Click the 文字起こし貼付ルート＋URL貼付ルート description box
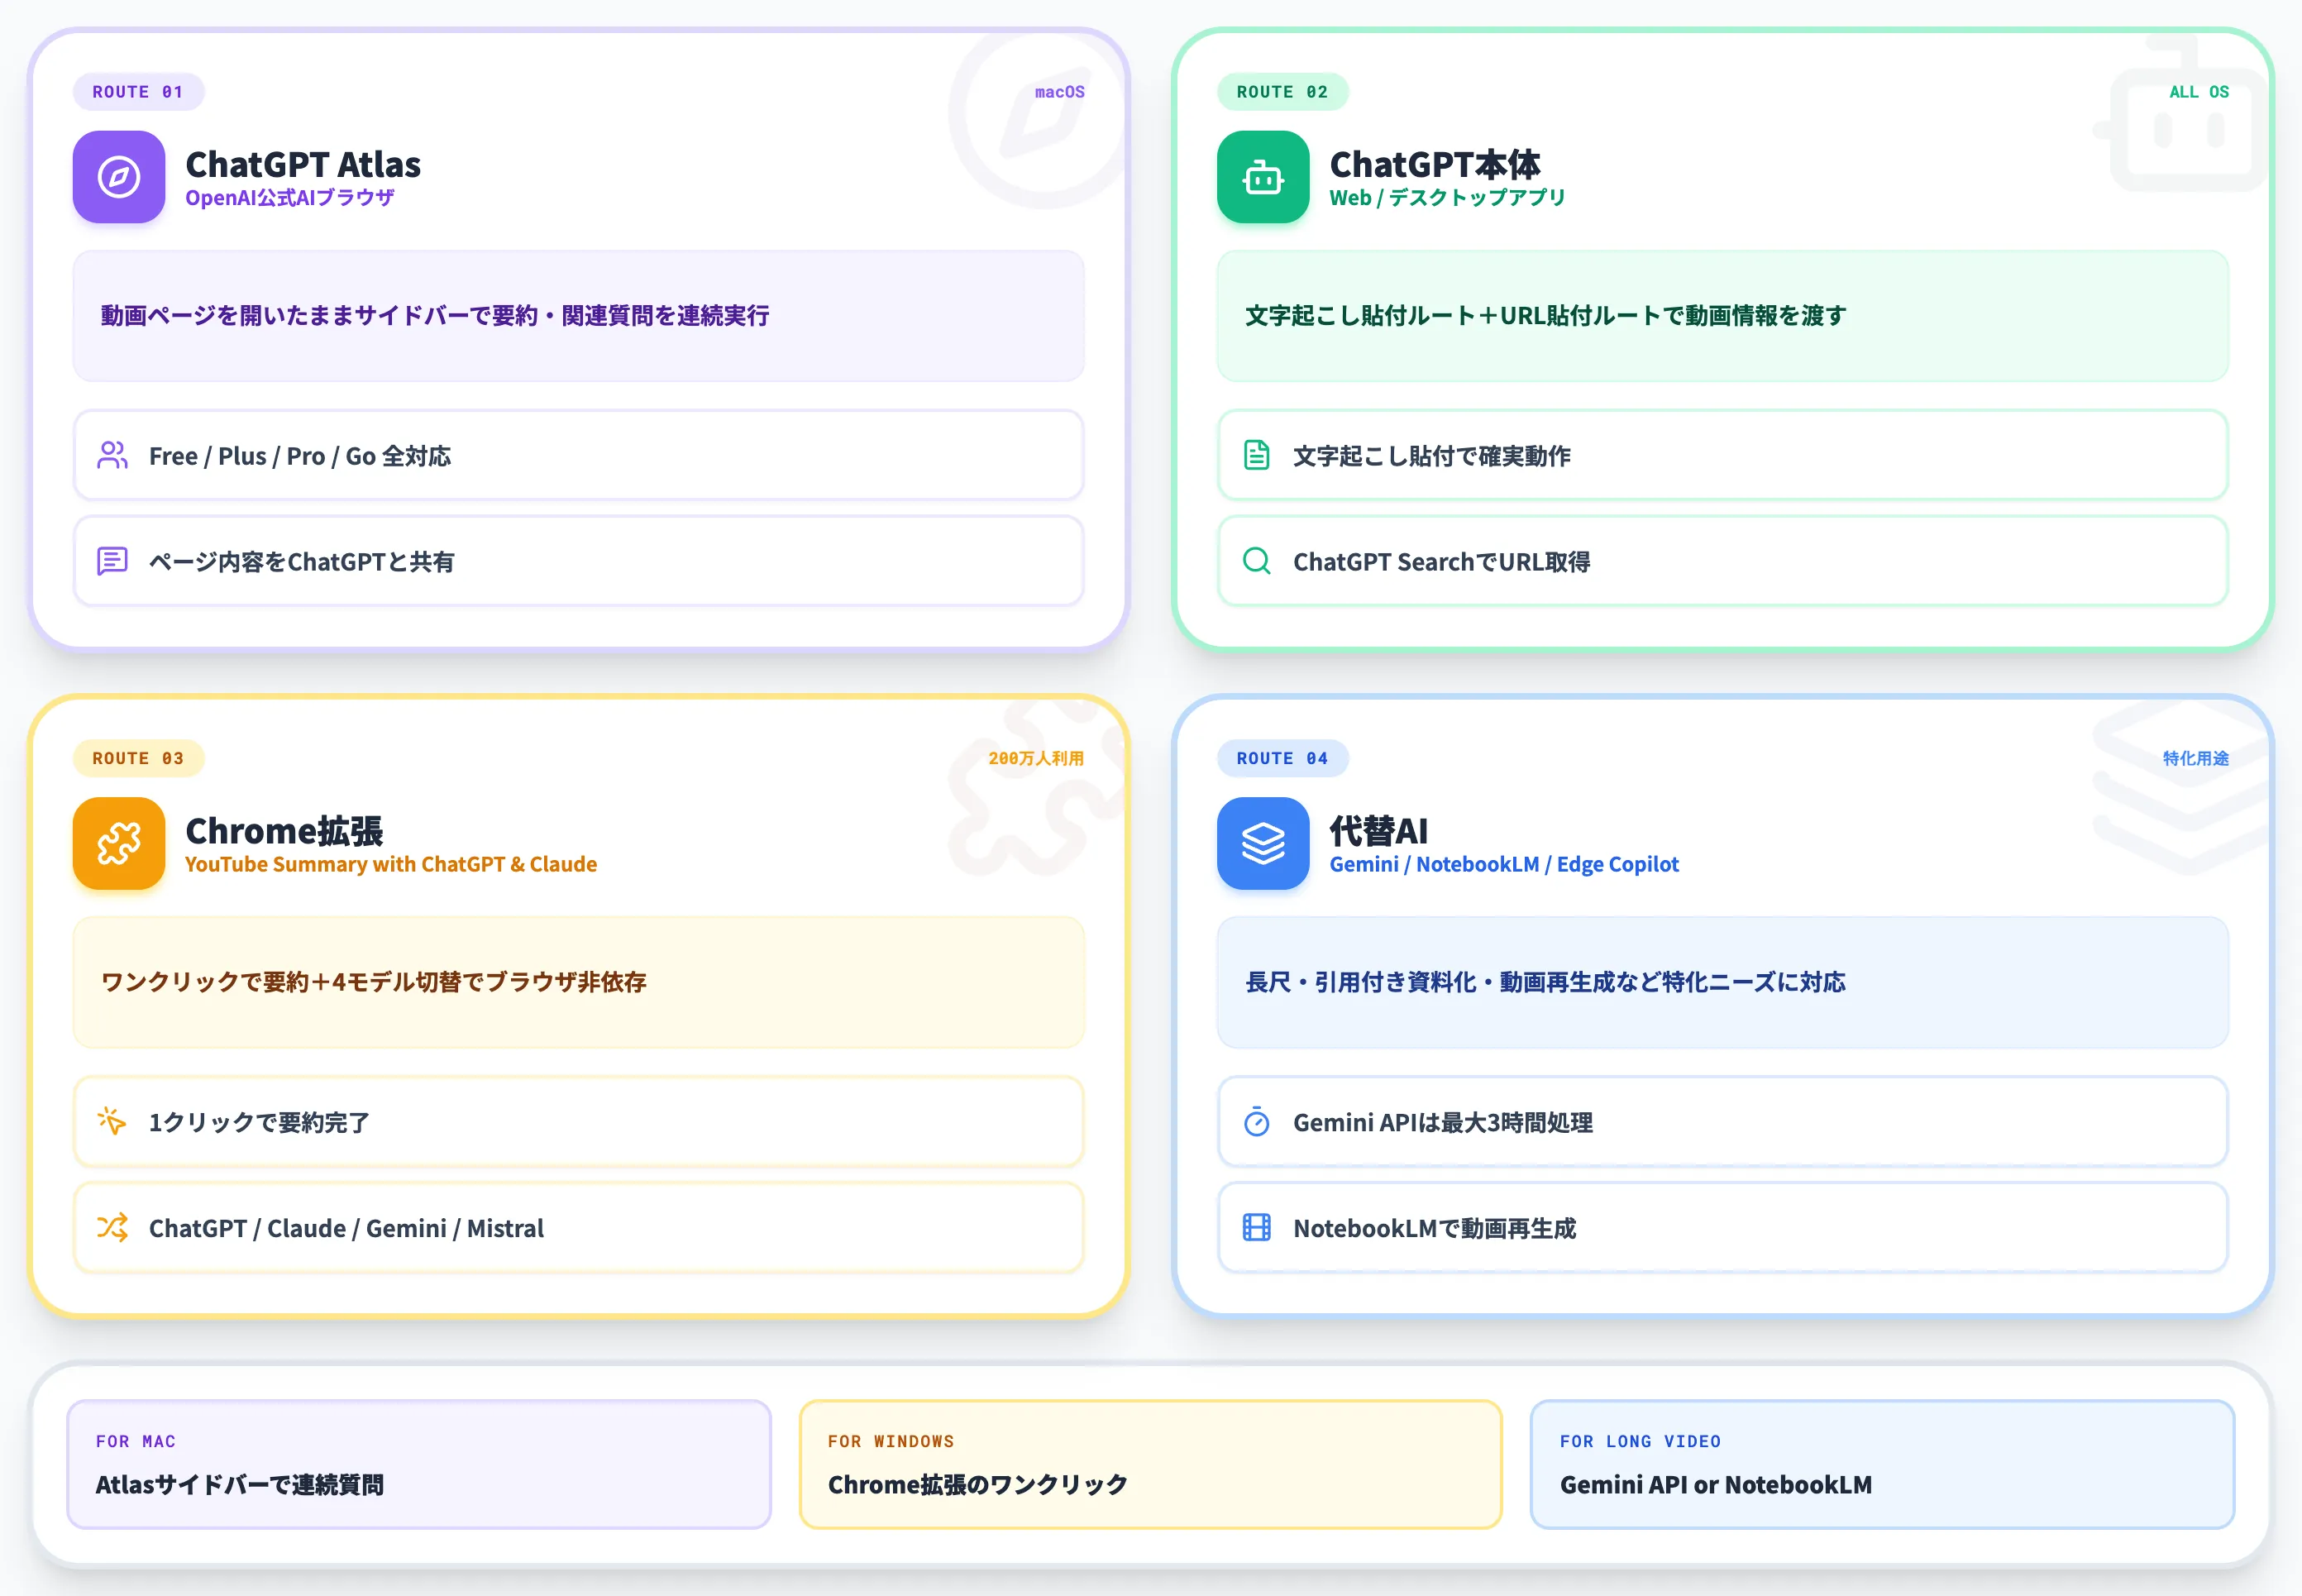 (1723, 316)
